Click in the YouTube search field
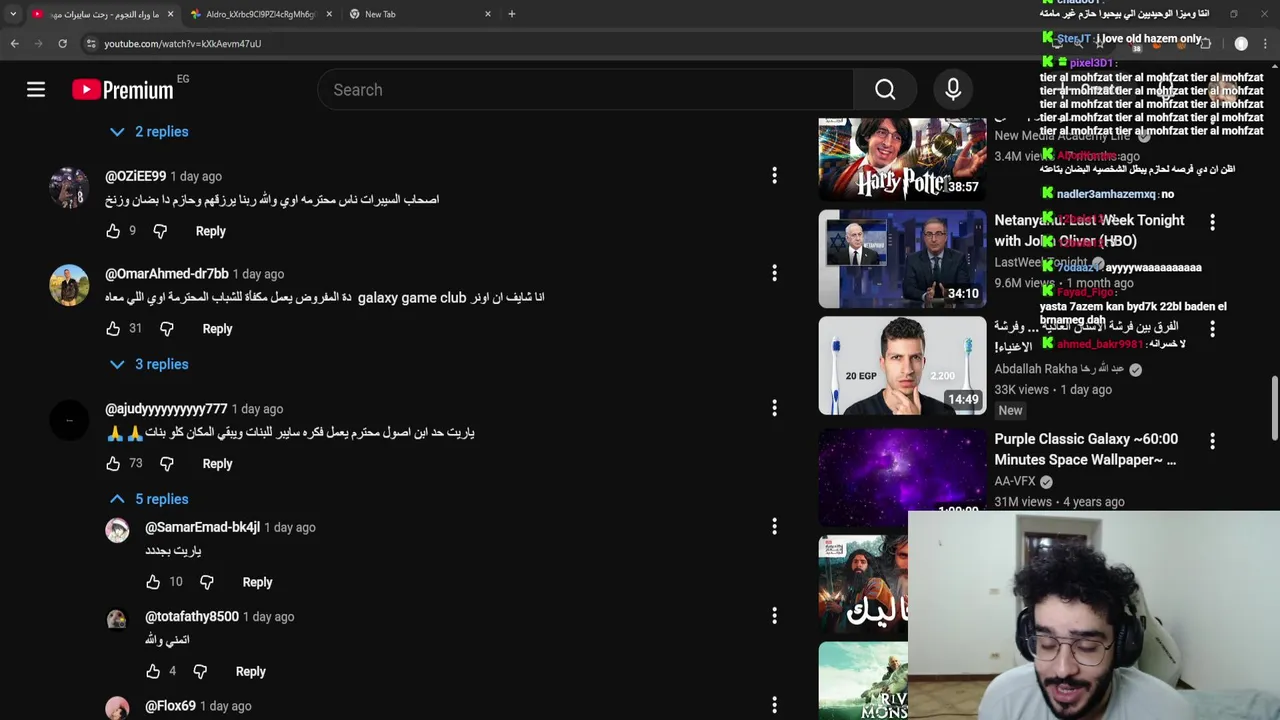 click(585, 90)
